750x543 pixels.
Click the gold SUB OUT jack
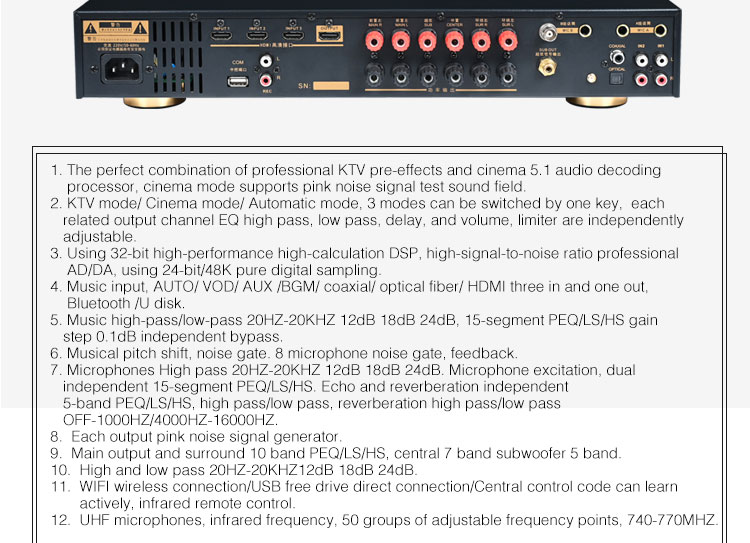click(547, 67)
